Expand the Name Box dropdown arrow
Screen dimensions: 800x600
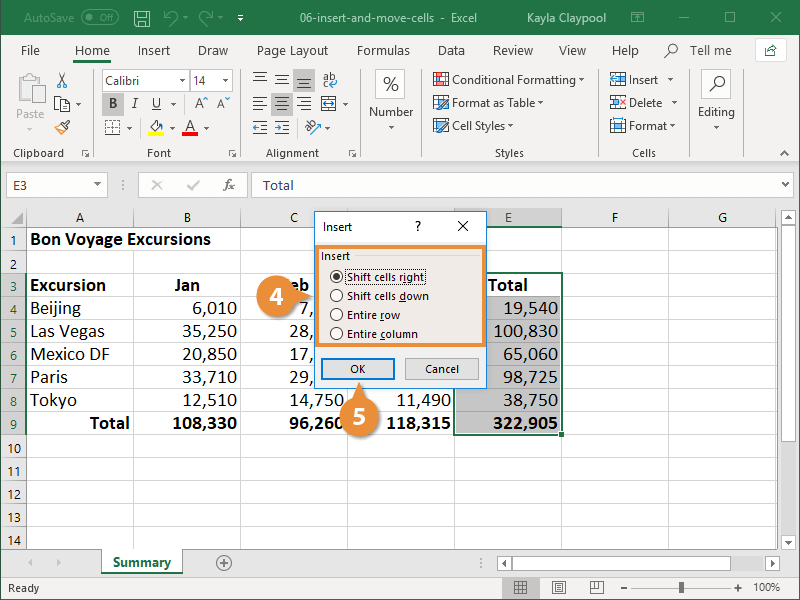(97, 185)
